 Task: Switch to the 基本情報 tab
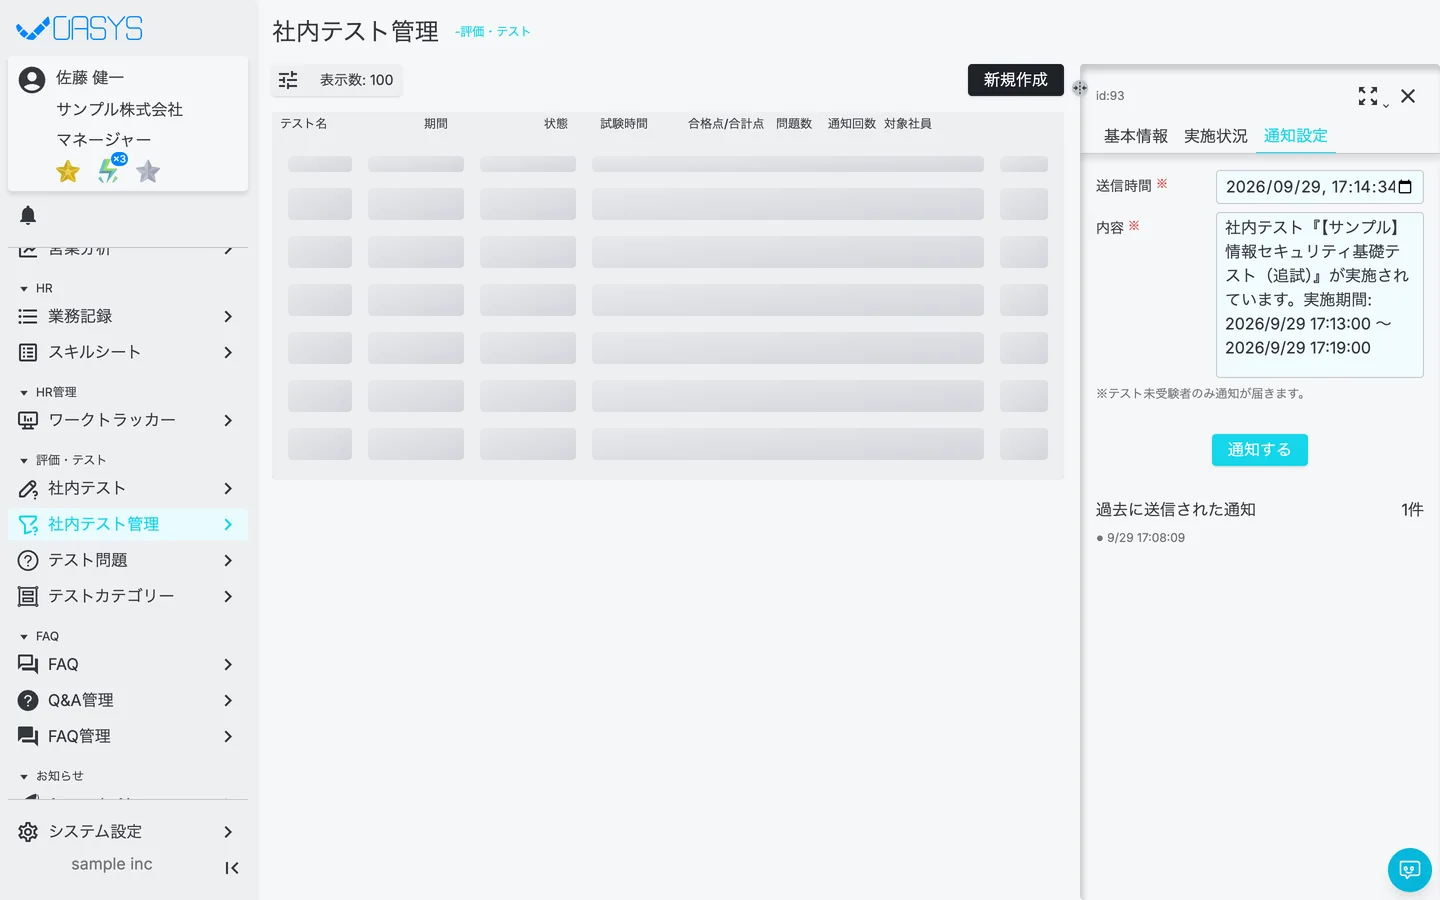(x=1136, y=136)
